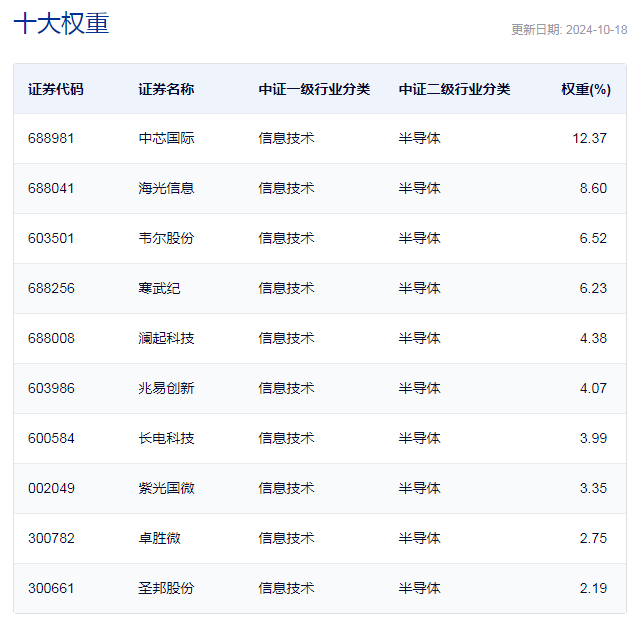The height and width of the screenshot is (619, 633).
Task: Click 半导体 in the 海光信息 row
Action: (420, 189)
